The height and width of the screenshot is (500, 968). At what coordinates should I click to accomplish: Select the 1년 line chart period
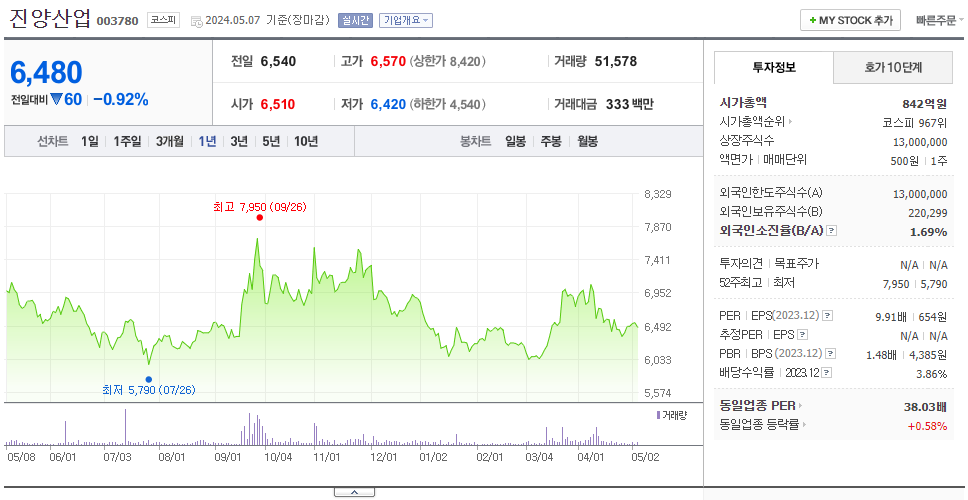[207, 141]
